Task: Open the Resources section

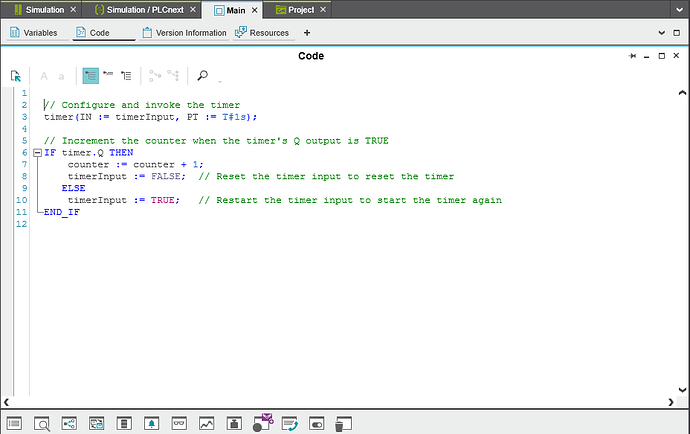Action: point(262,33)
